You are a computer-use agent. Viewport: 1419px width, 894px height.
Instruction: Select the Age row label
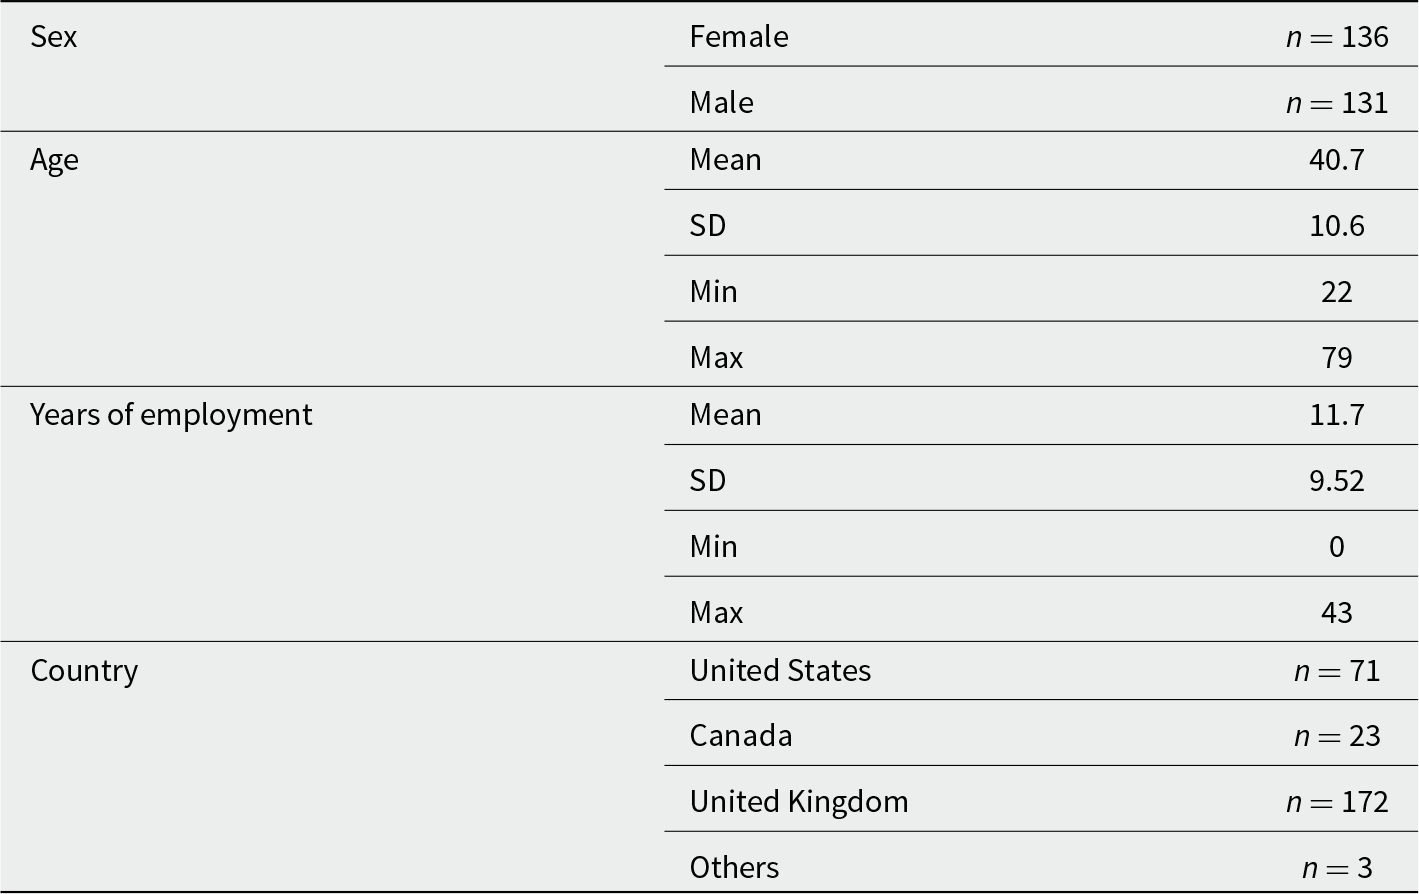tap(54, 161)
